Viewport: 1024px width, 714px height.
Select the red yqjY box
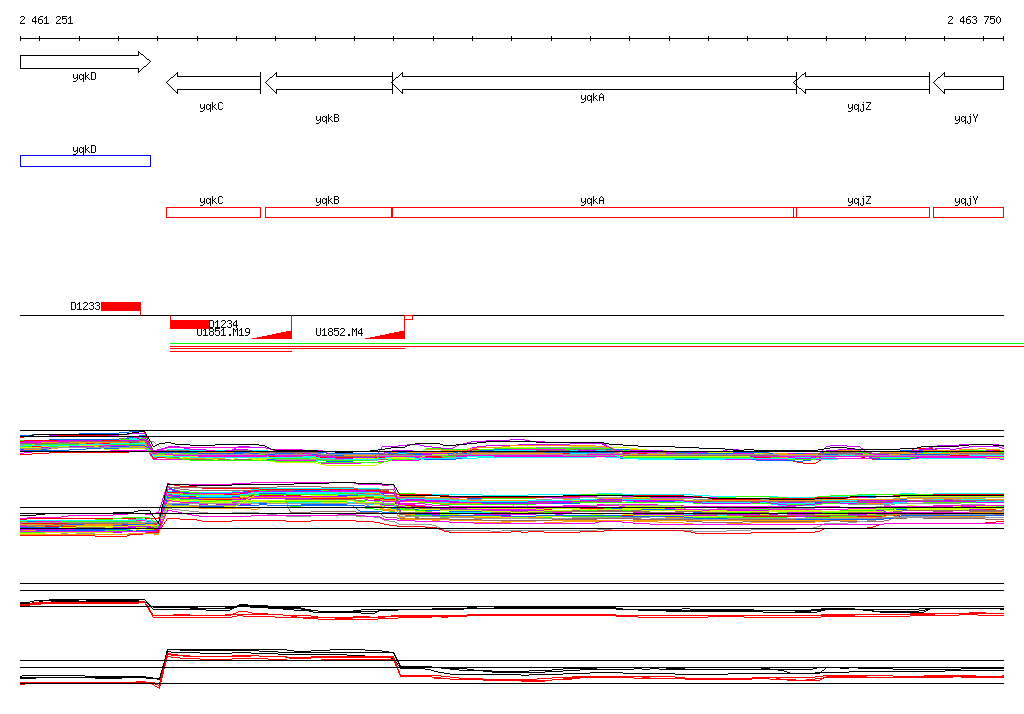click(968, 212)
